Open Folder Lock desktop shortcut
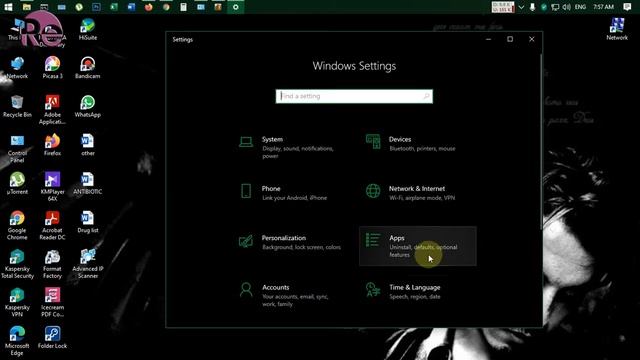The image size is (640, 360). [52, 338]
